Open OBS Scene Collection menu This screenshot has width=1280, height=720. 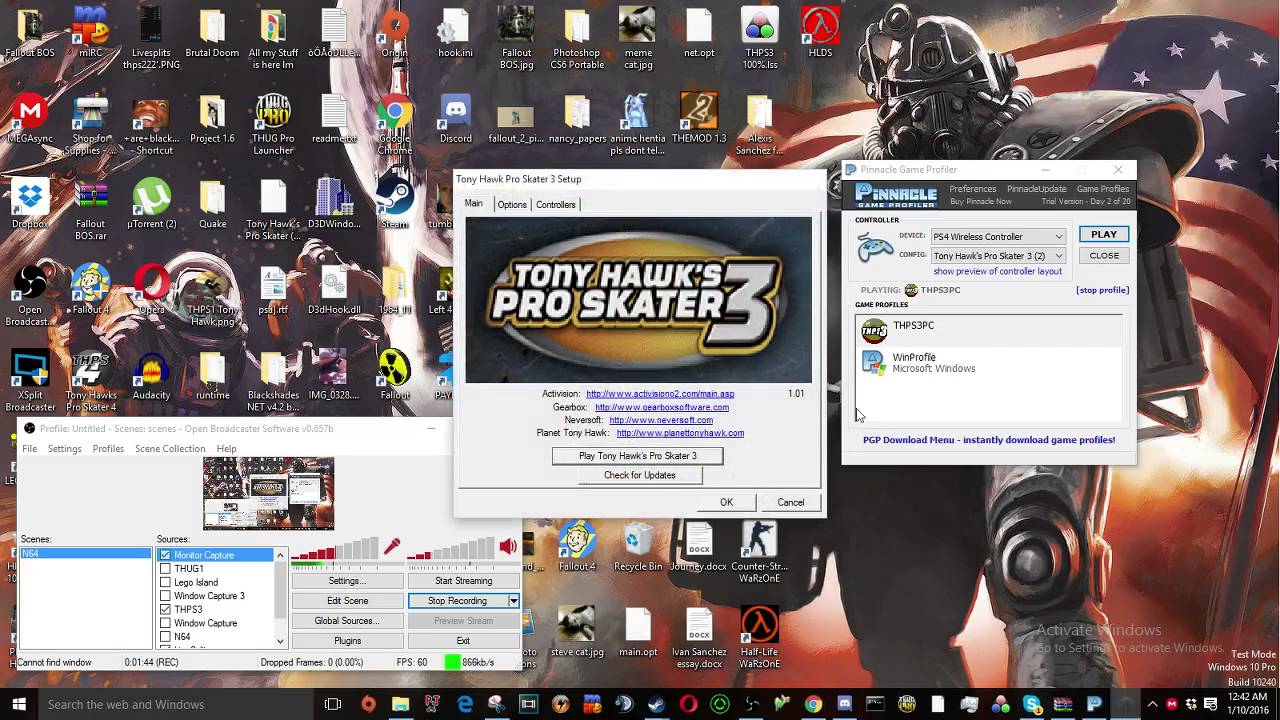click(x=170, y=449)
